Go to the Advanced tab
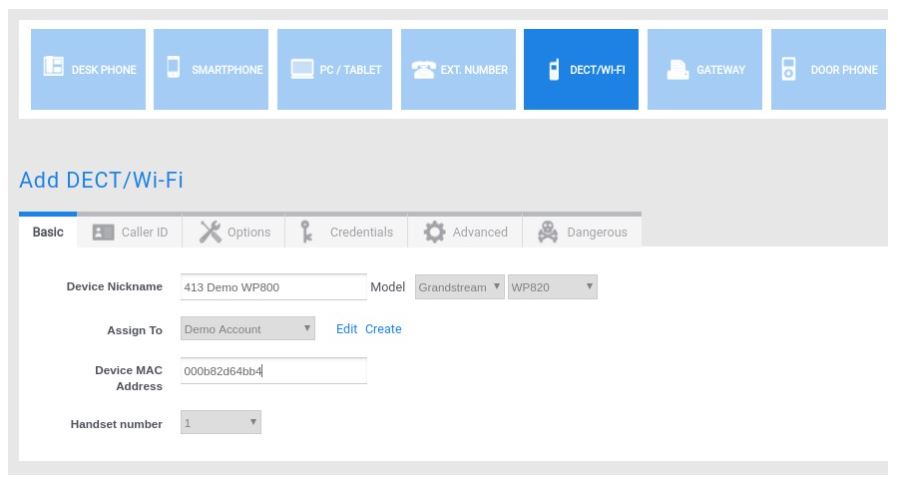The width and height of the screenshot is (900, 483). point(464,232)
